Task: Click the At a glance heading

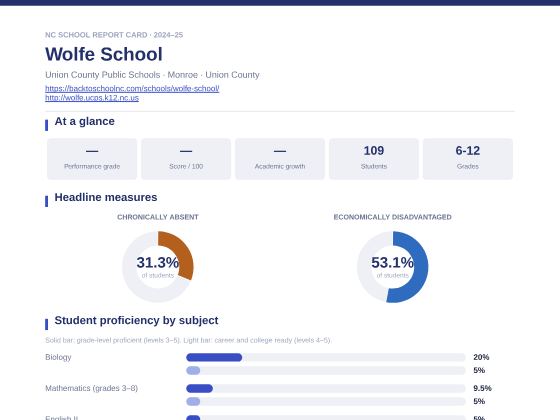Action: click(84, 121)
